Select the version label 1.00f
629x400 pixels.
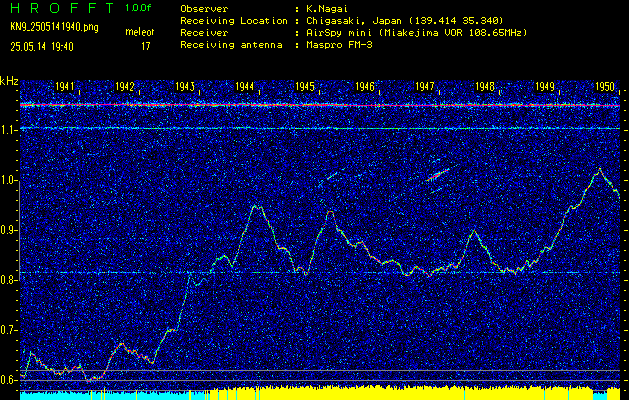tap(138, 8)
